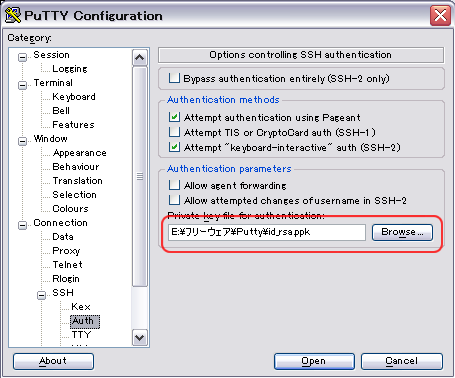Image resolution: width=455 pixels, height=378 pixels.
Task: Select the Proxy category
Action: tap(66, 251)
